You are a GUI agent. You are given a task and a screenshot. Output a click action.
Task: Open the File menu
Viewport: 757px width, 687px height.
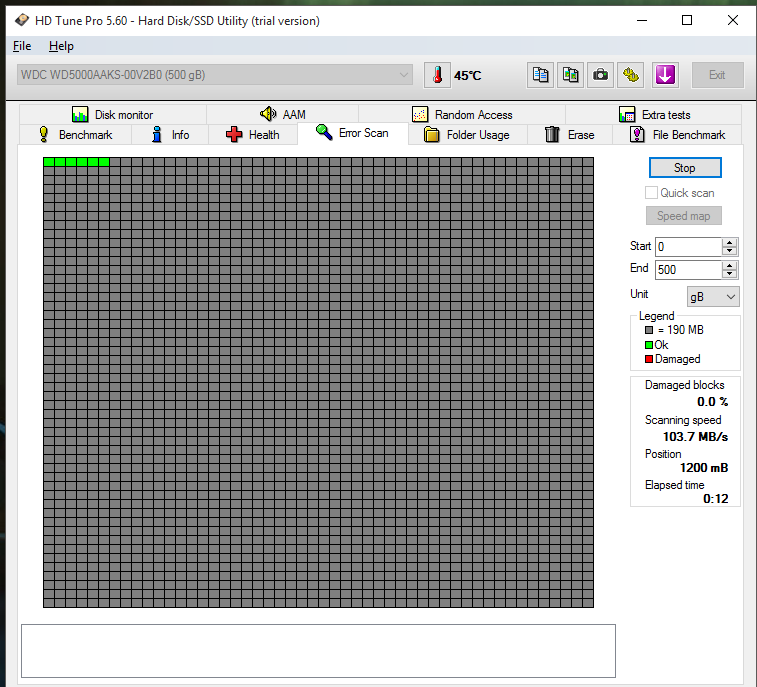coord(22,46)
